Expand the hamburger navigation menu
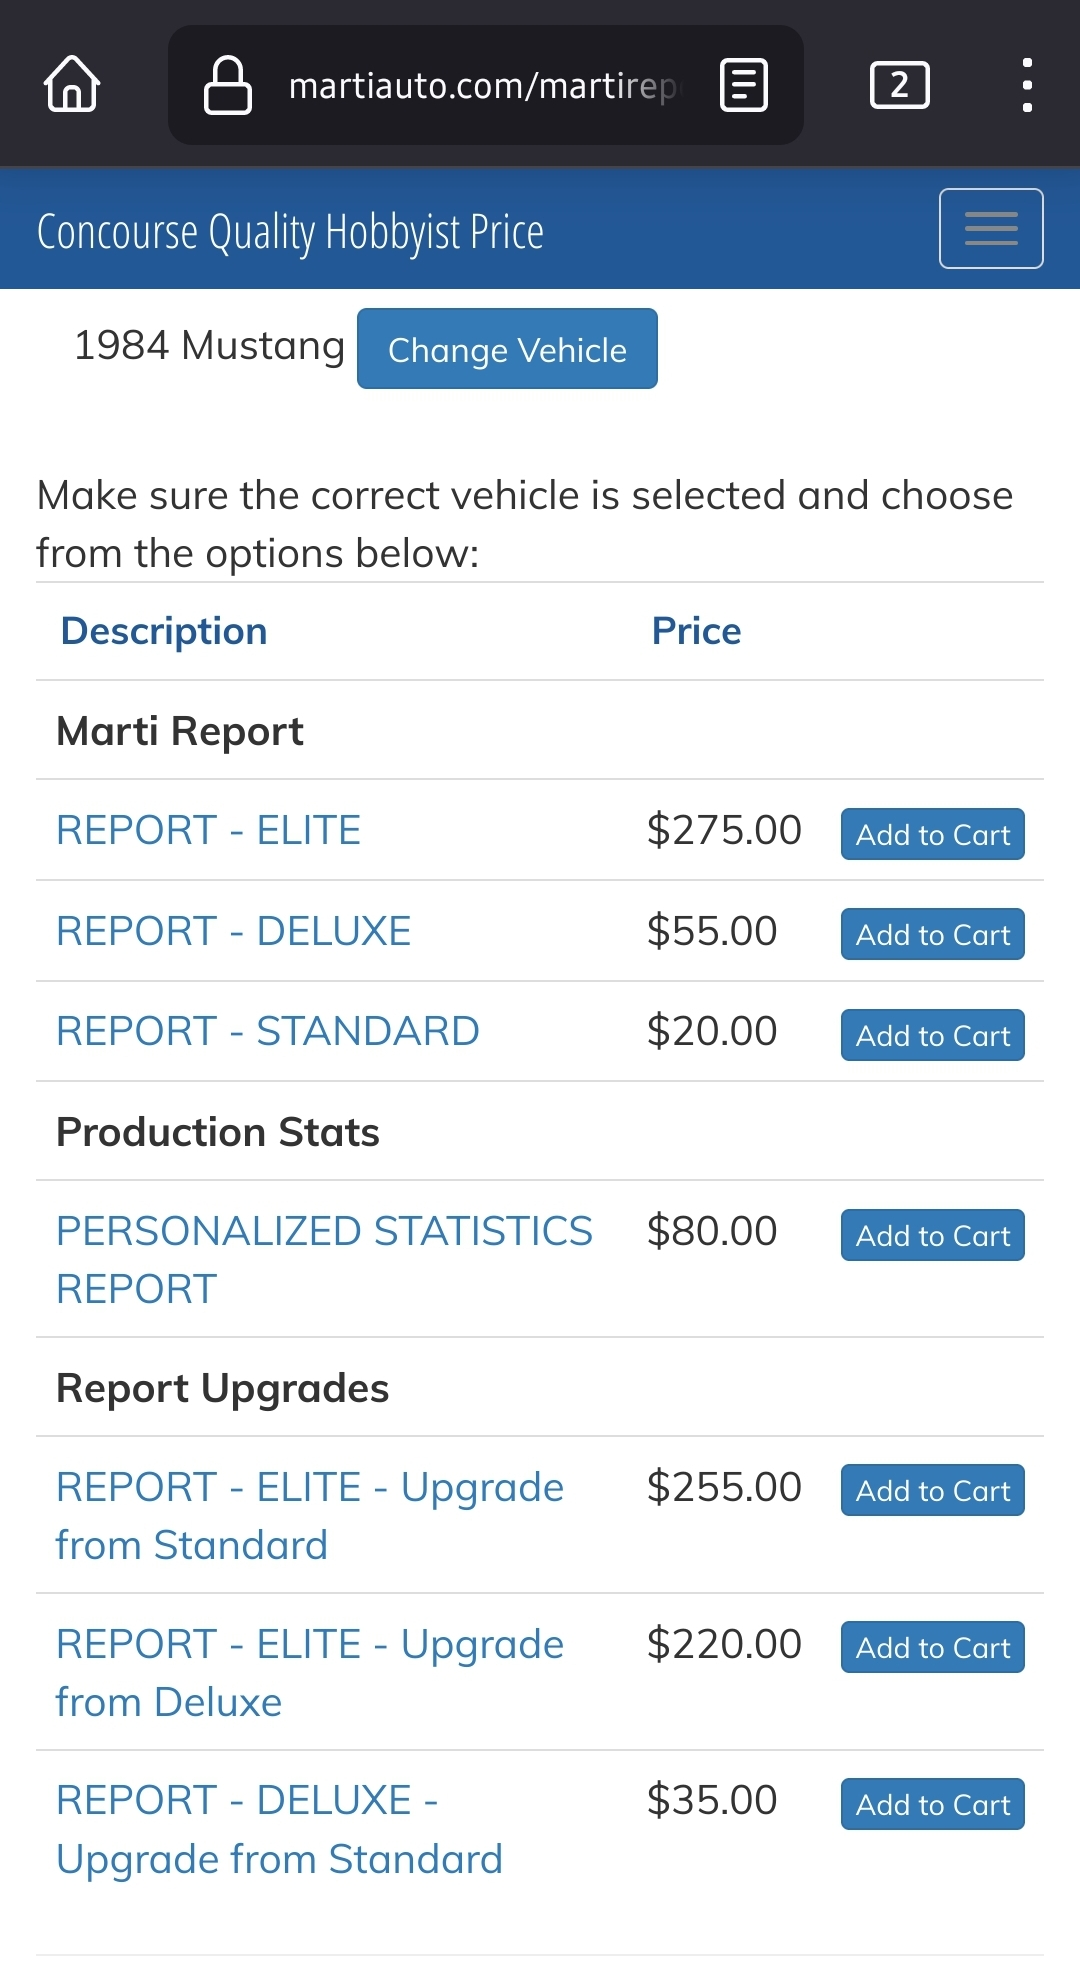 (991, 229)
